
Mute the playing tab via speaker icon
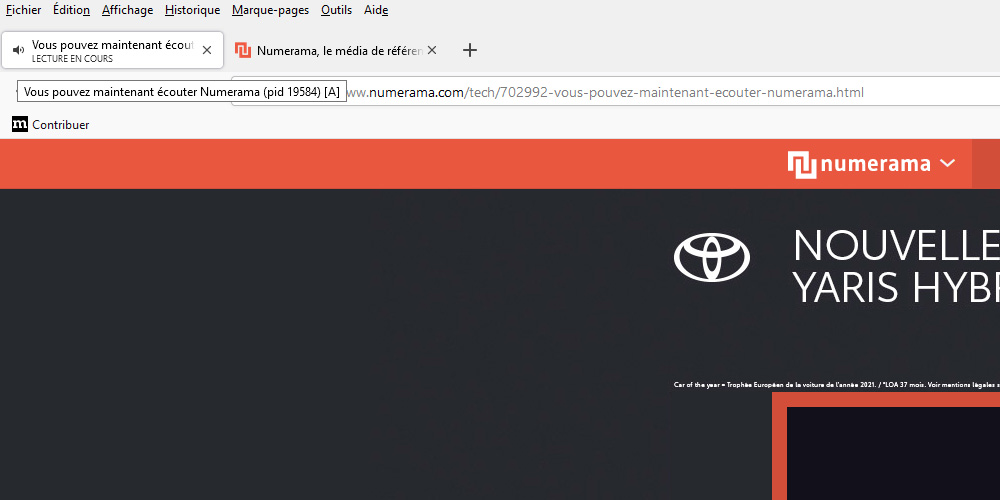click(18, 50)
